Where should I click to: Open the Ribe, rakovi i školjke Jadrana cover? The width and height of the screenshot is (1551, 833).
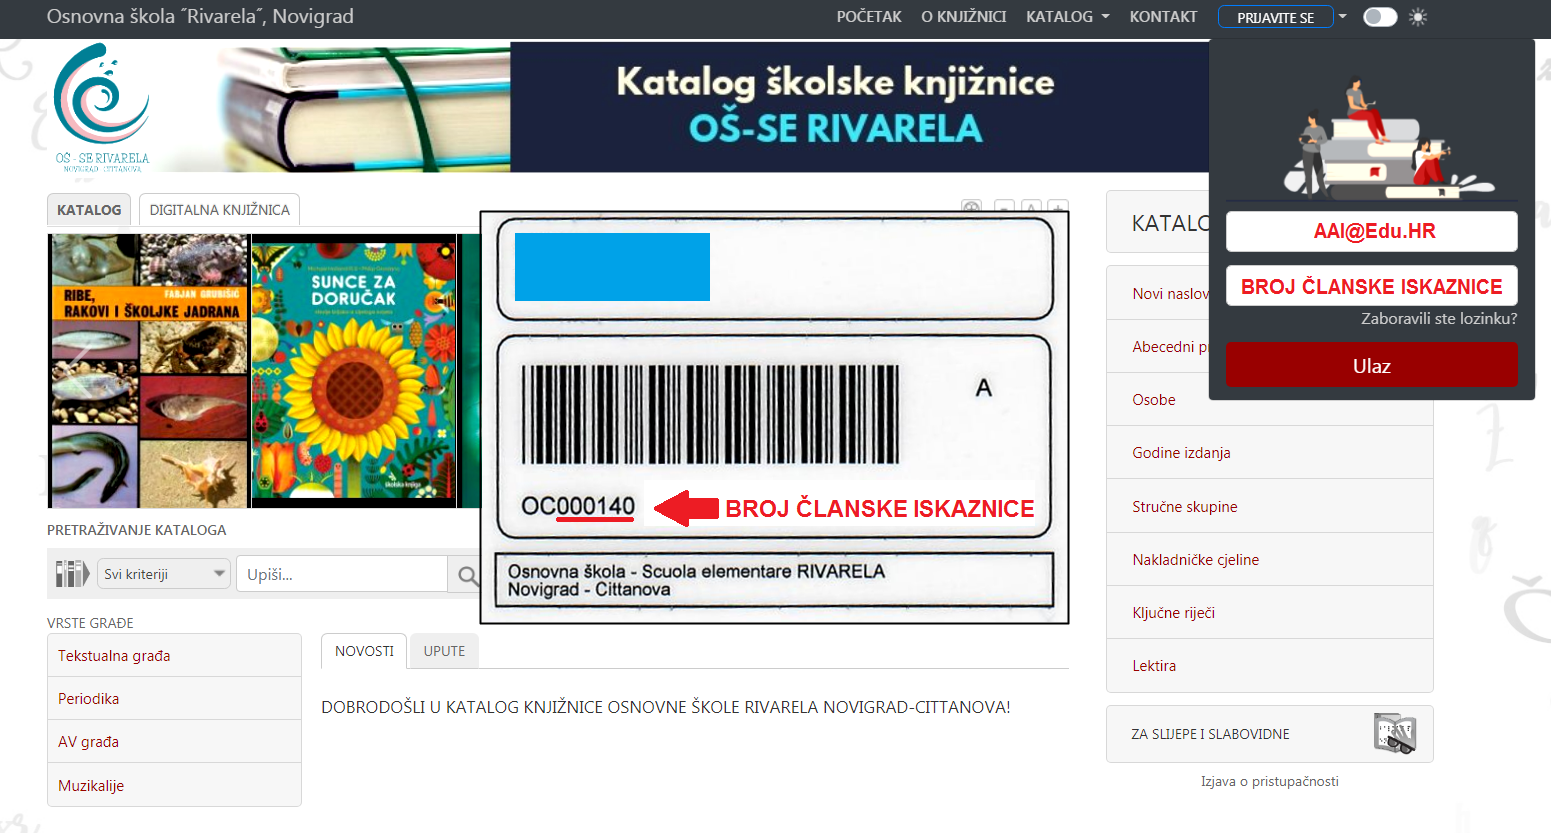tap(148, 371)
